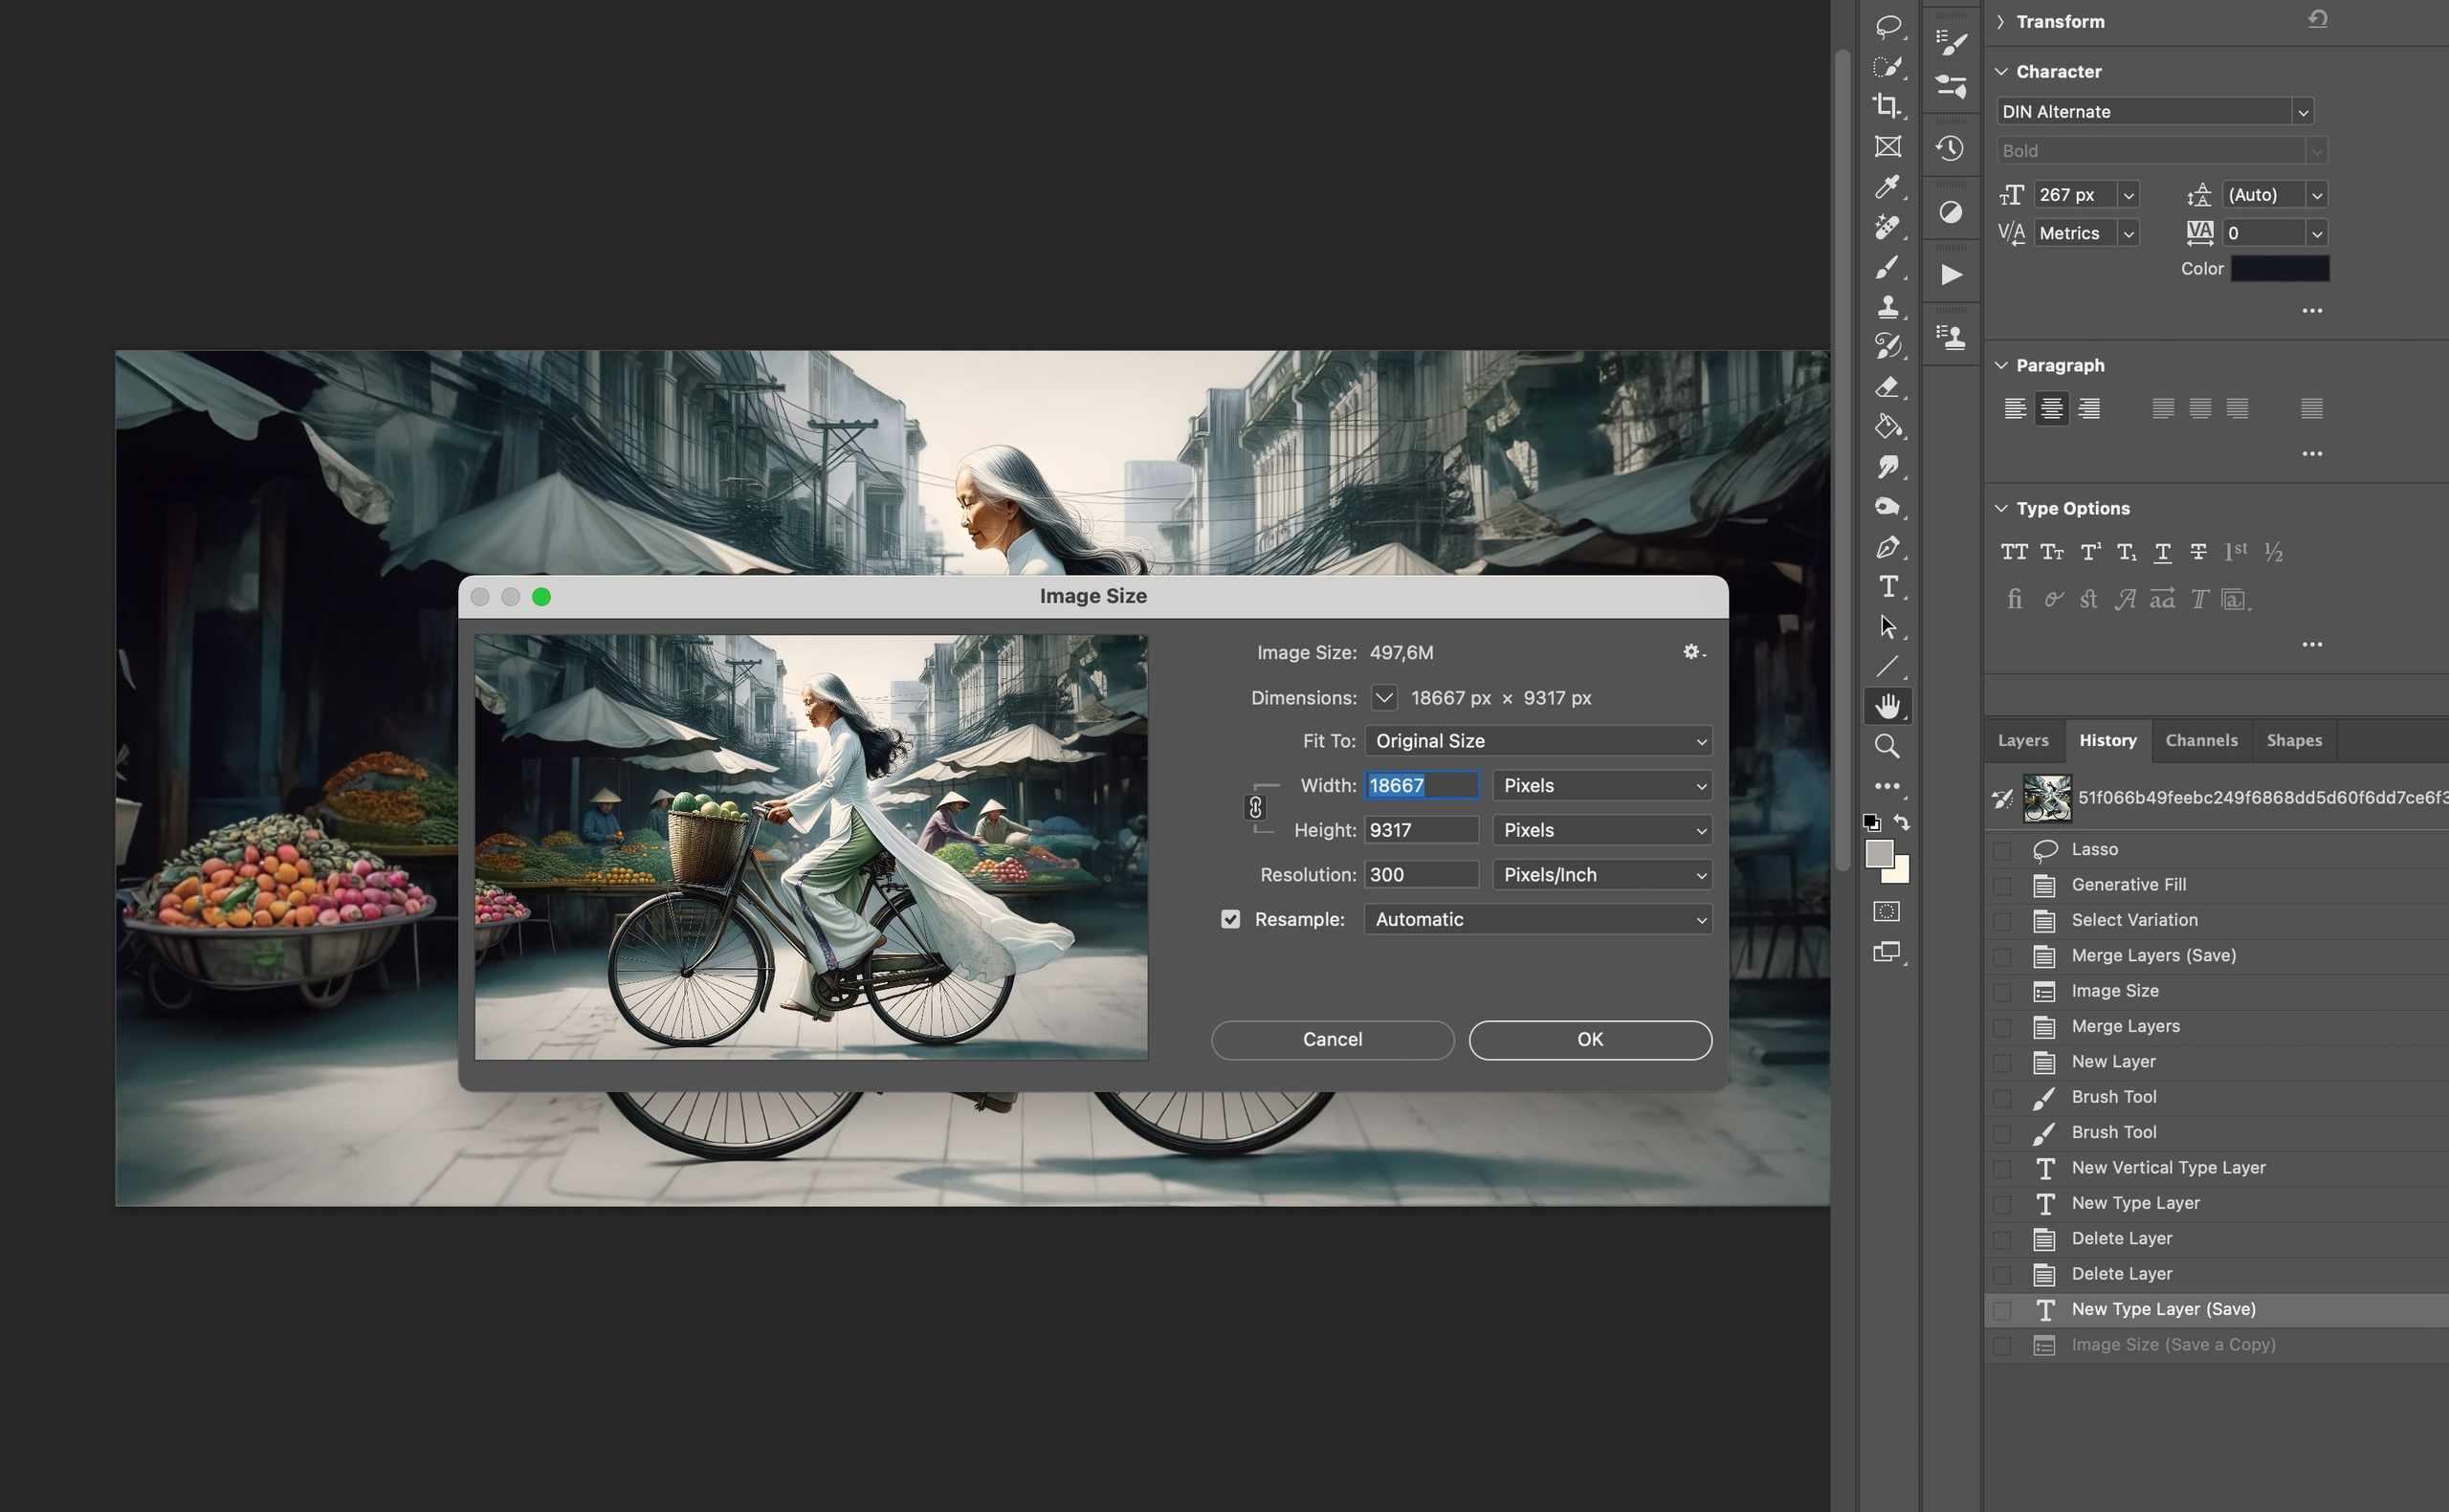Cancel the Image Size dialog
The width and height of the screenshot is (2449, 1512).
1331,1040
